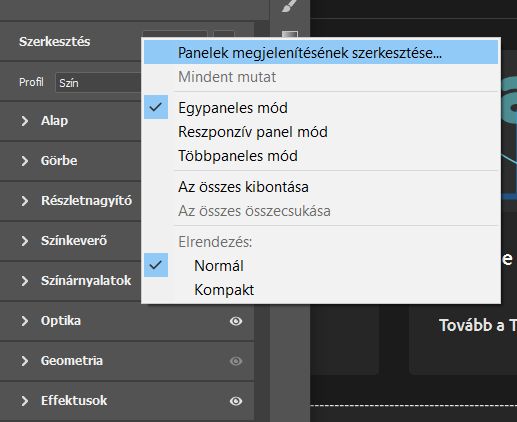
Task: Click the Mindent mutat menu entry
Action: click(x=321, y=77)
